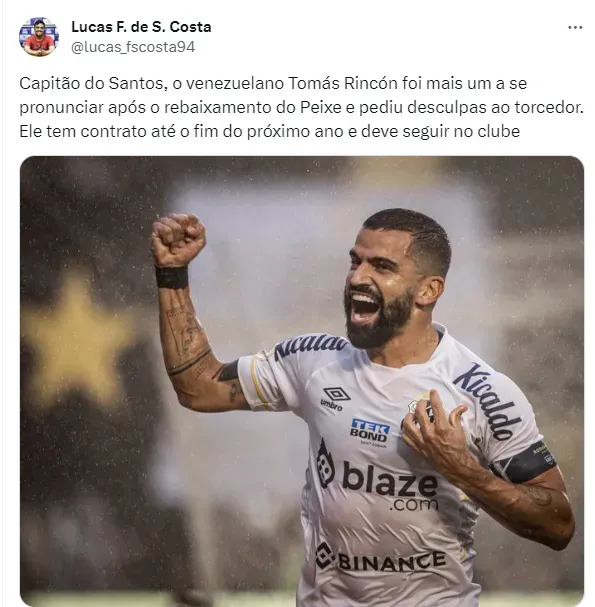Open Lucas F. de S. Costa's profile picture

(39, 37)
